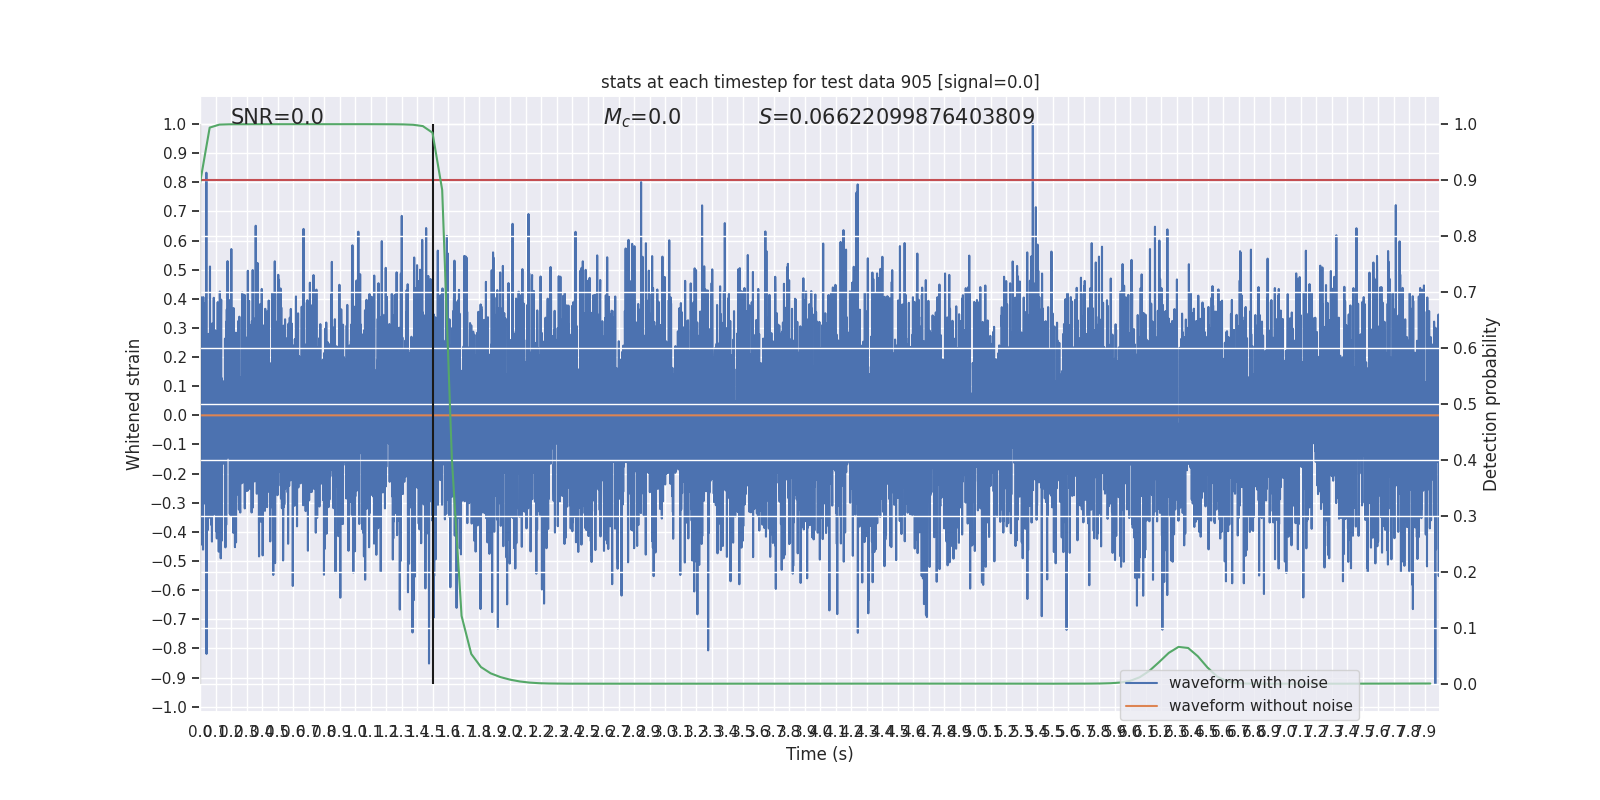Click the Mc=0.0 annotation
This screenshot has height=800, width=1600.
(x=642, y=117)
